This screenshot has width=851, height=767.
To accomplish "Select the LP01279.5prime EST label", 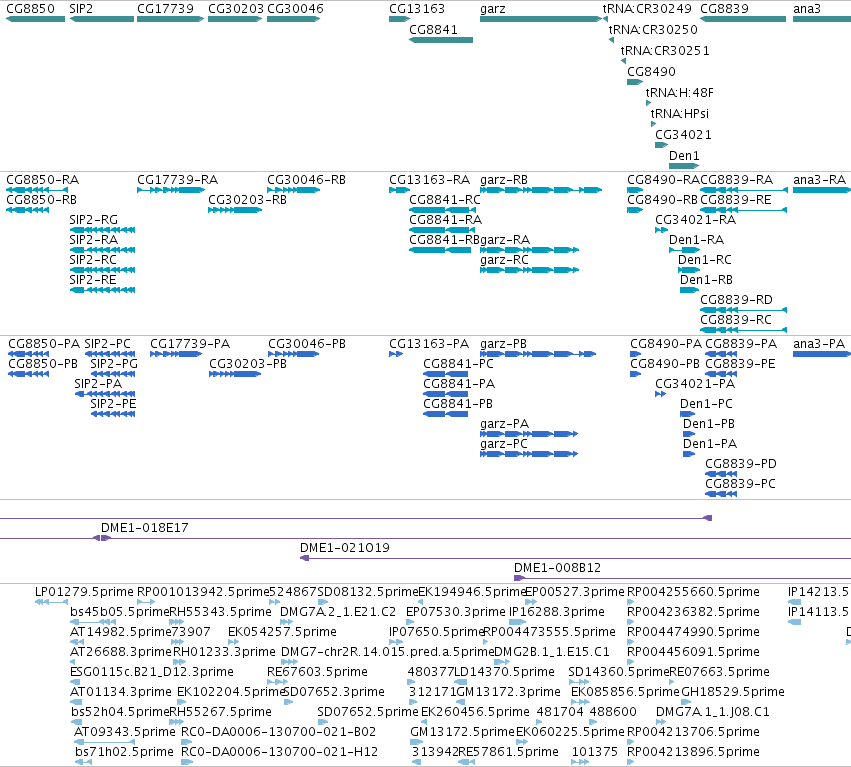I will click(x=84, y=592).
